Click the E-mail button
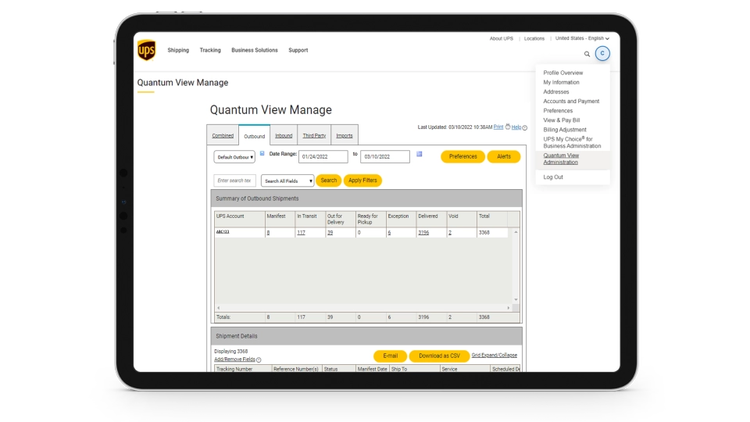The height and width of the screenshot is (422, 750). coord(390,356)
